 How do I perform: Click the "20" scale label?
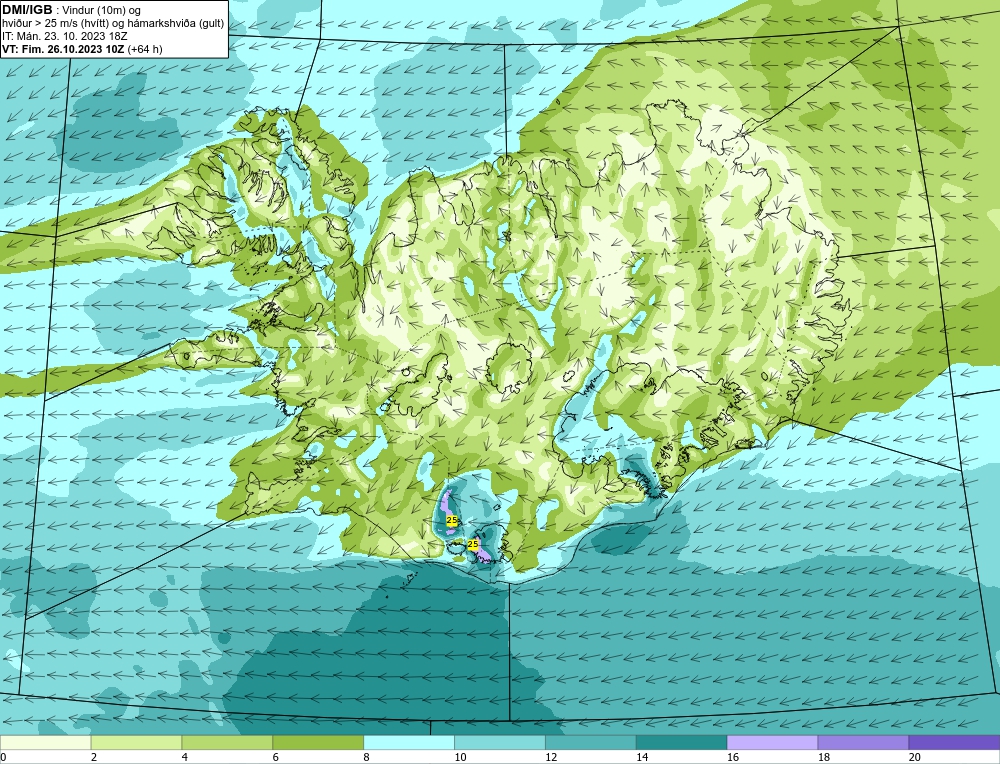(x=915, y=757)
